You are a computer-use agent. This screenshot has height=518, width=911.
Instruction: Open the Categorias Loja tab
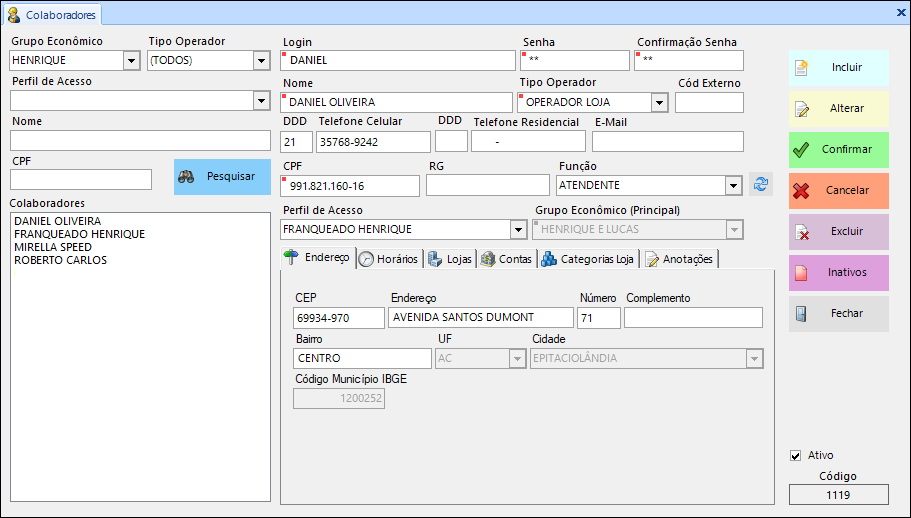coord(588,259)
